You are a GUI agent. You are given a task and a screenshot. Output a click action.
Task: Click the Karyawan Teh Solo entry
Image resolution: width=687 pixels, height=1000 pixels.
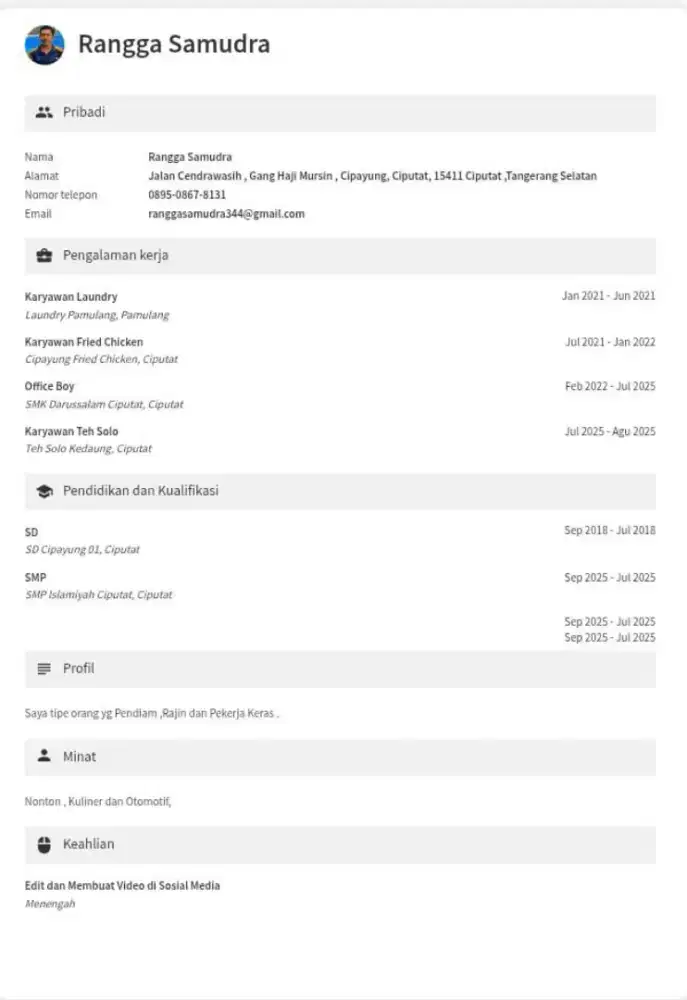point(71,432)
